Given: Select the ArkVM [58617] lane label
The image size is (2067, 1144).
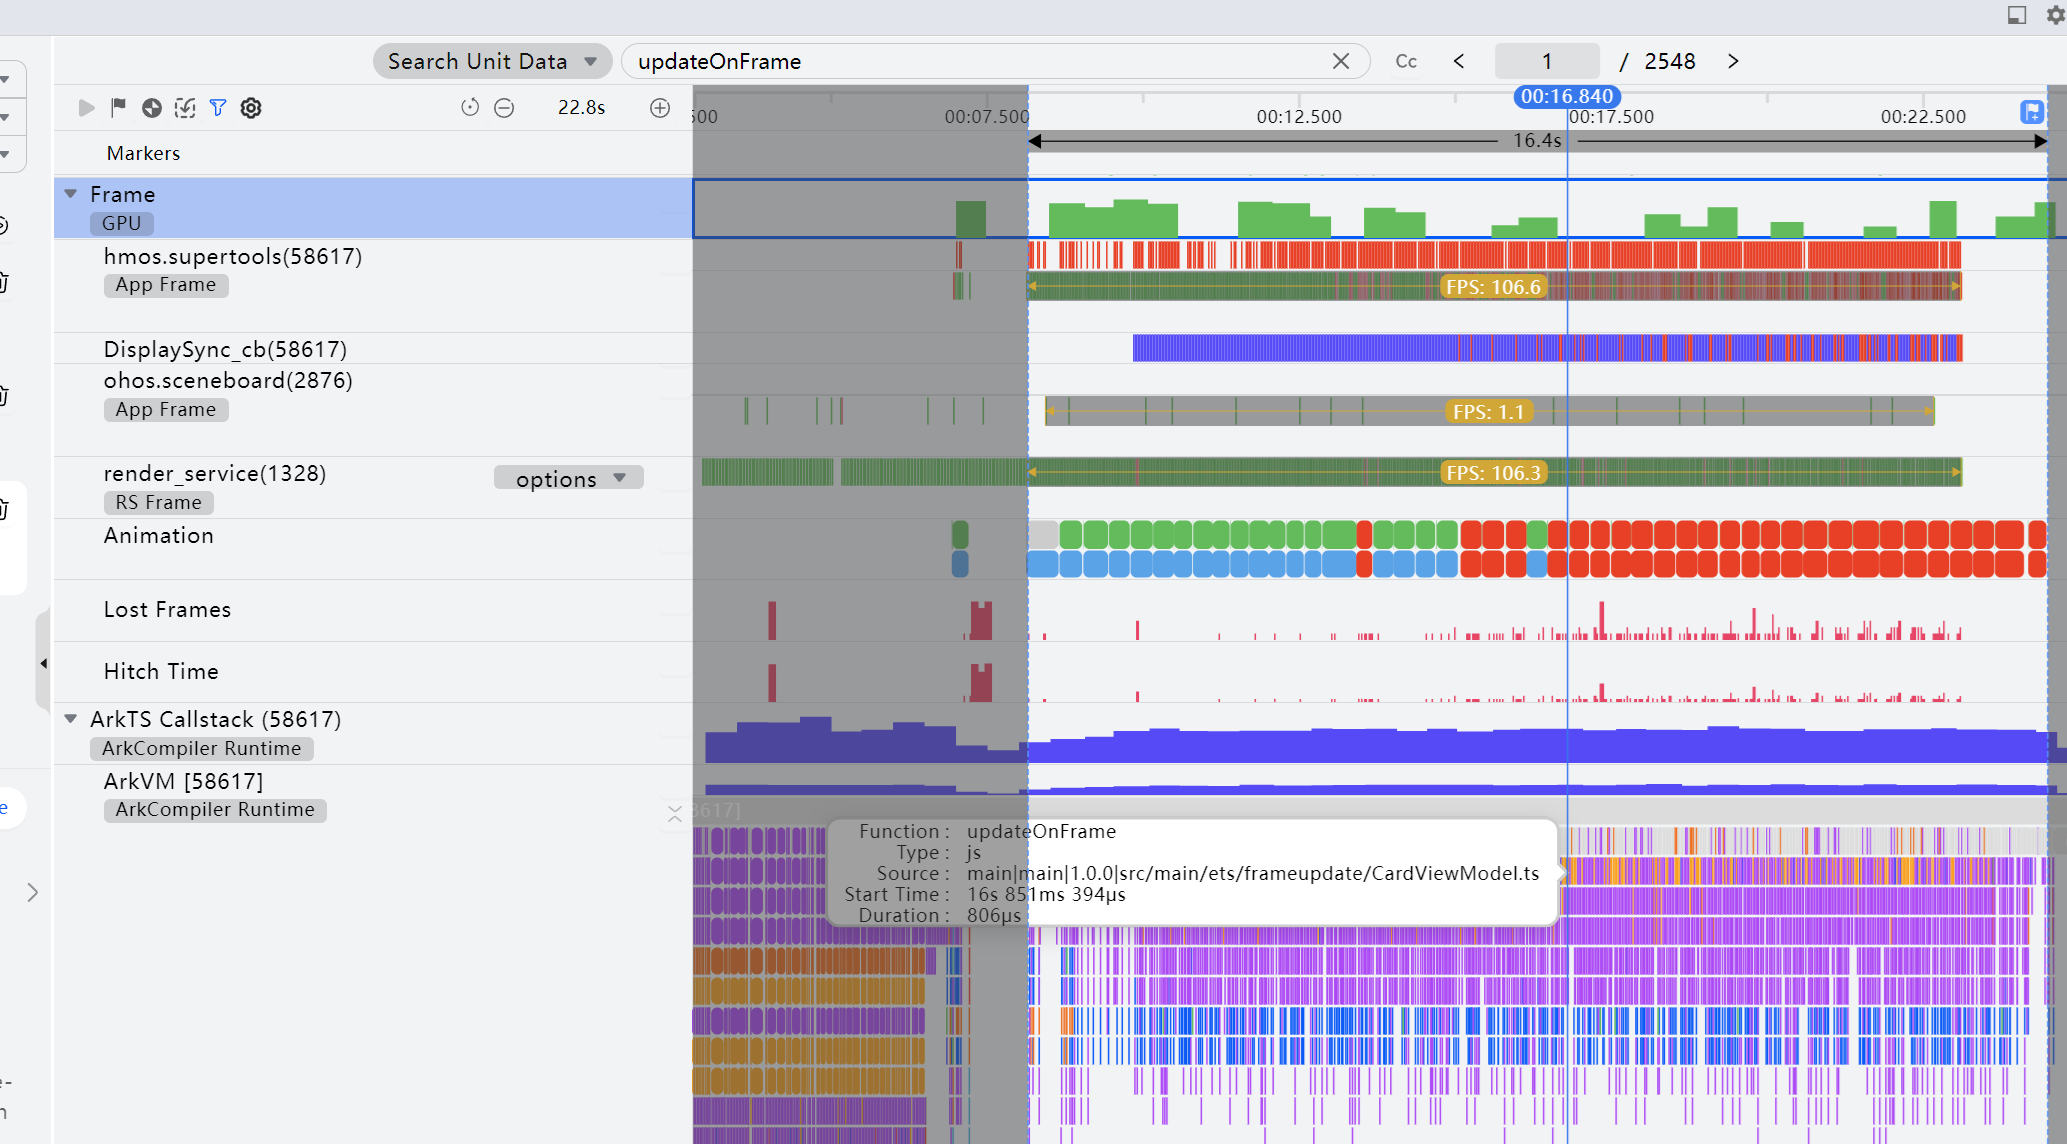Looking at the screenshot, I should [x=184, y=781].
